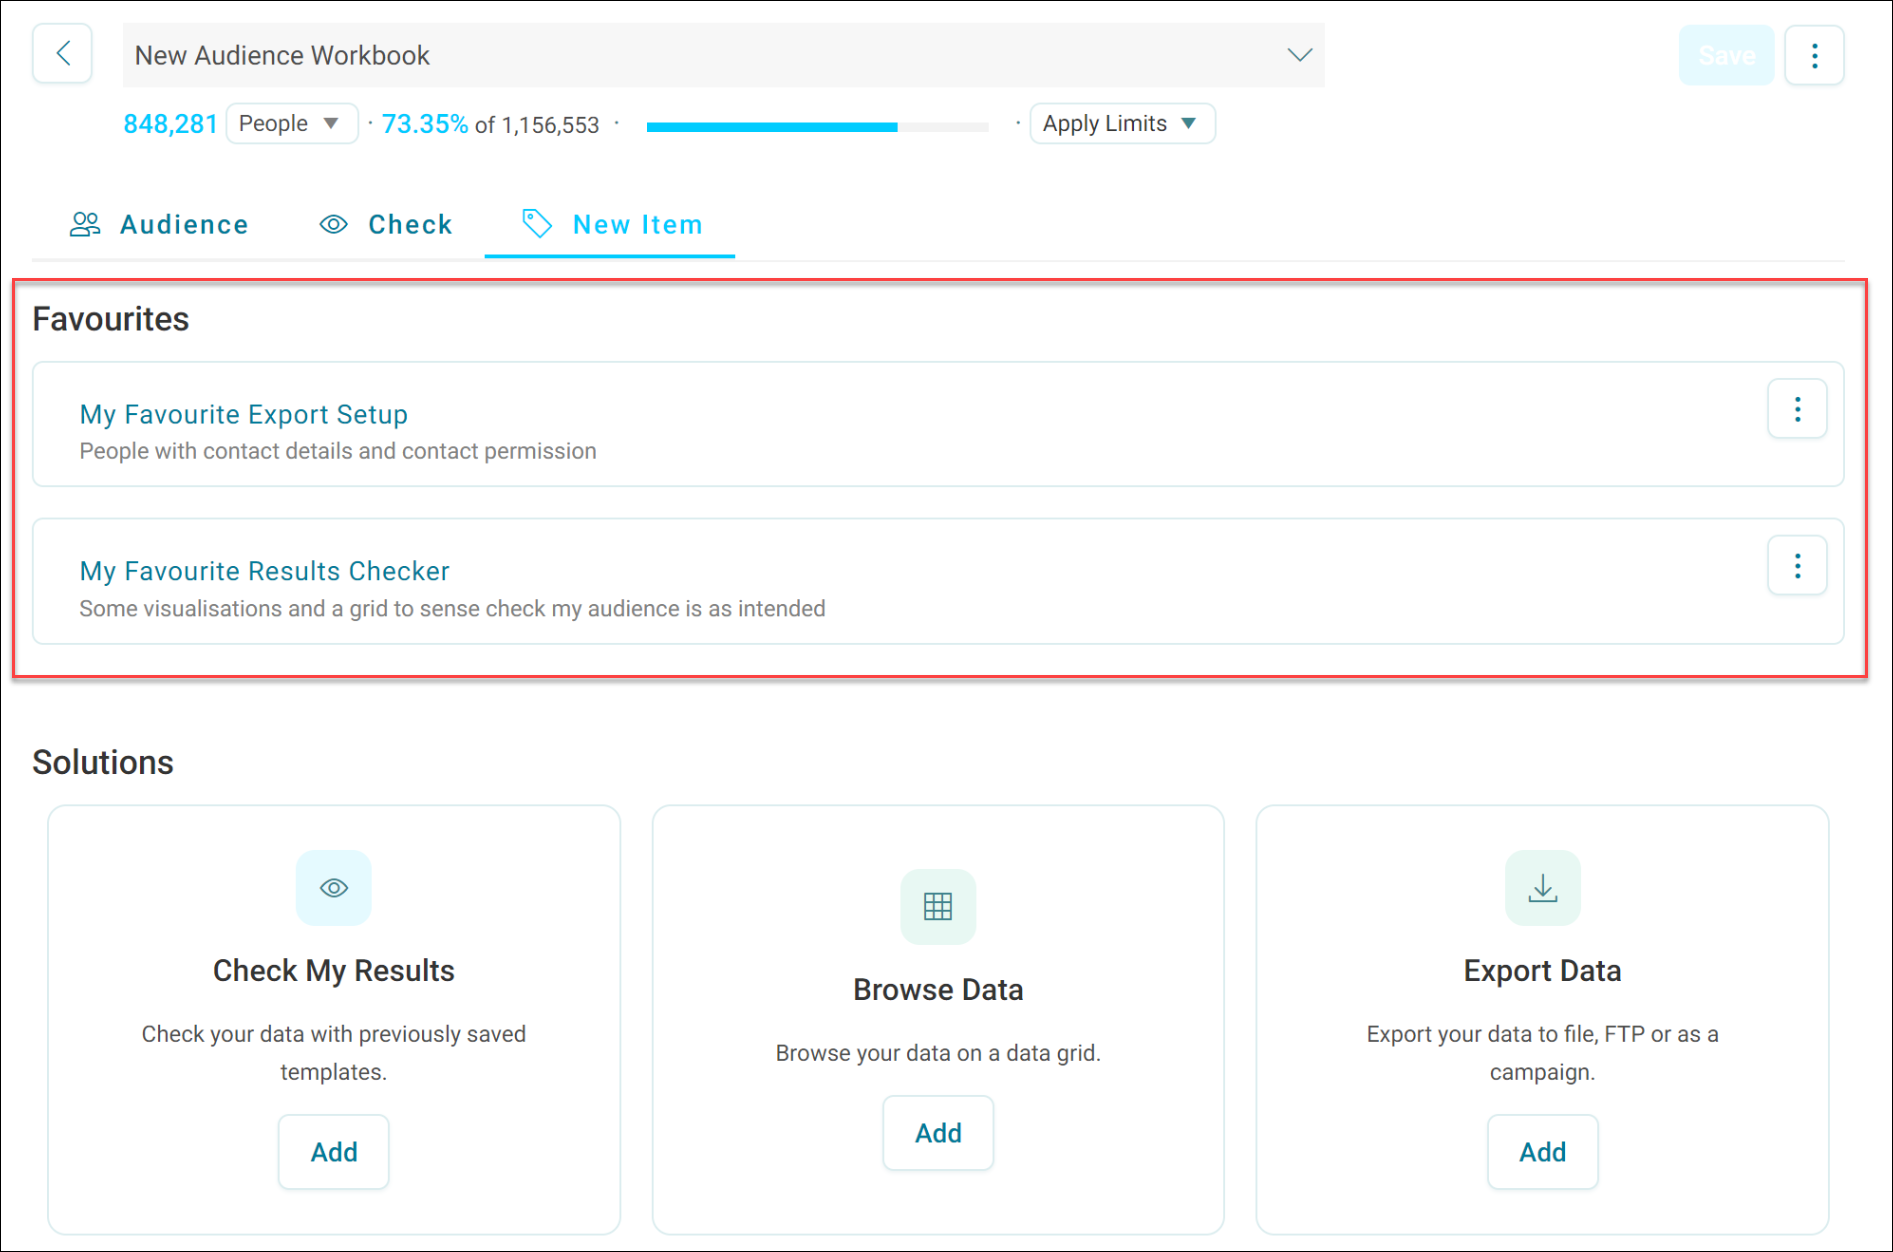Viewport: 1893px width, 1252px height.
Task: Add the Check My Results solution
Action: [334, 1152]
